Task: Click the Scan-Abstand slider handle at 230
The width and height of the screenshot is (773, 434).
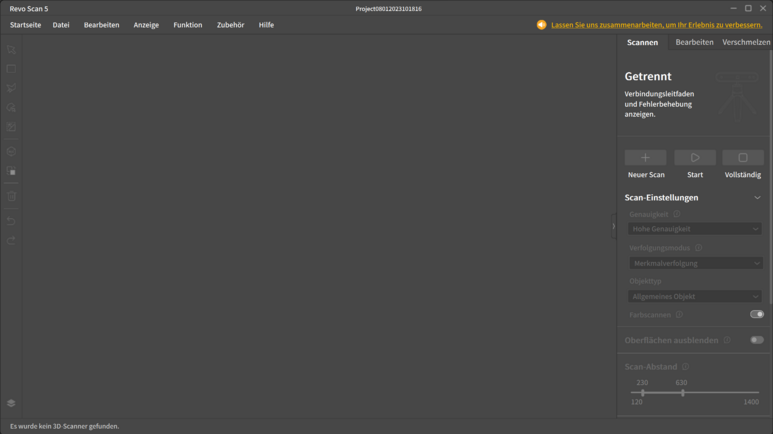Action: point(642,393)
